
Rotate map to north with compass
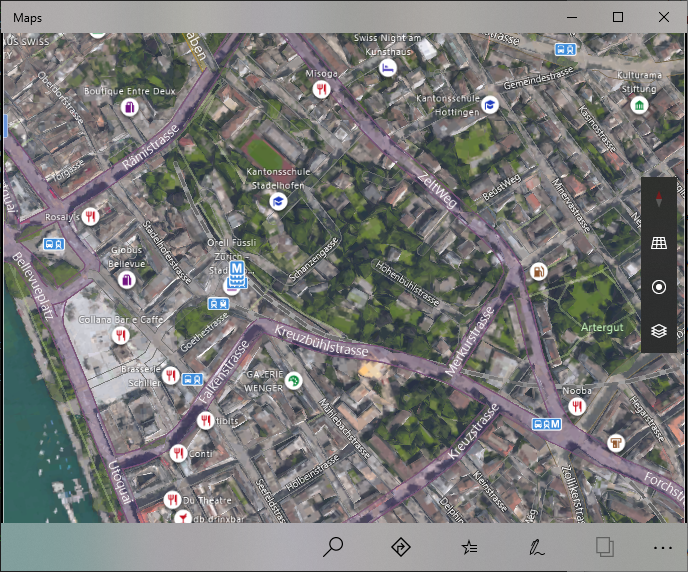tap(658, 200)
